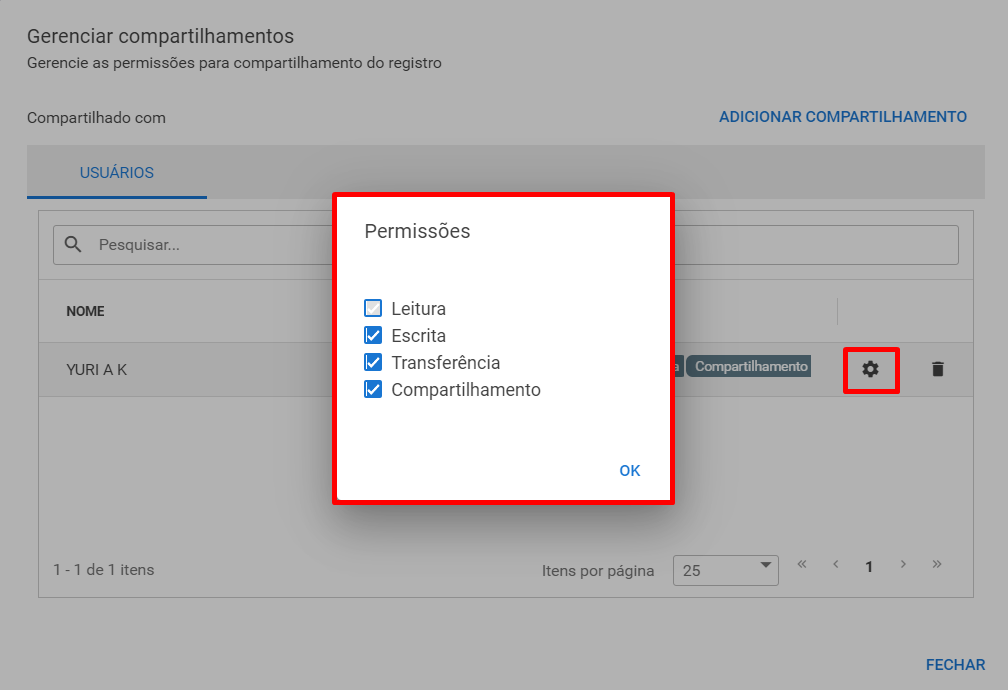
Task: Focus the Pesquisar search field
Action: click(506, 244)
